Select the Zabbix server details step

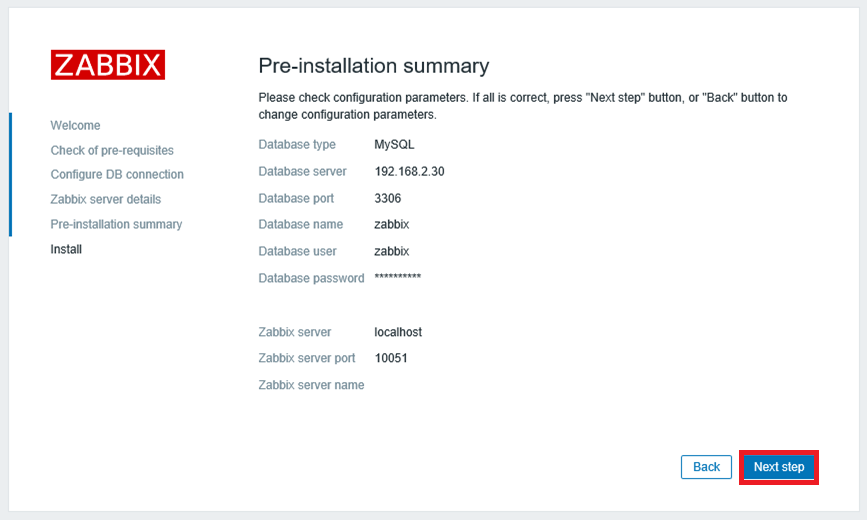105,199
